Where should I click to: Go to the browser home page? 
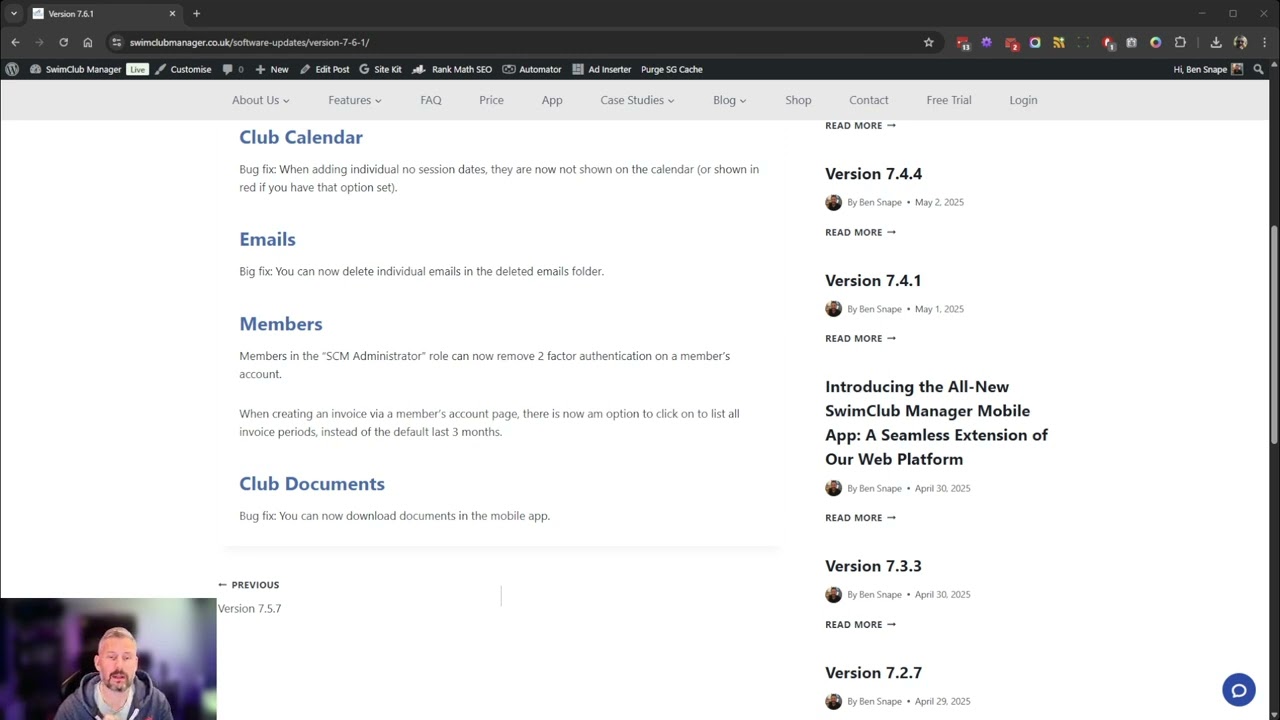tap(88, 42)
